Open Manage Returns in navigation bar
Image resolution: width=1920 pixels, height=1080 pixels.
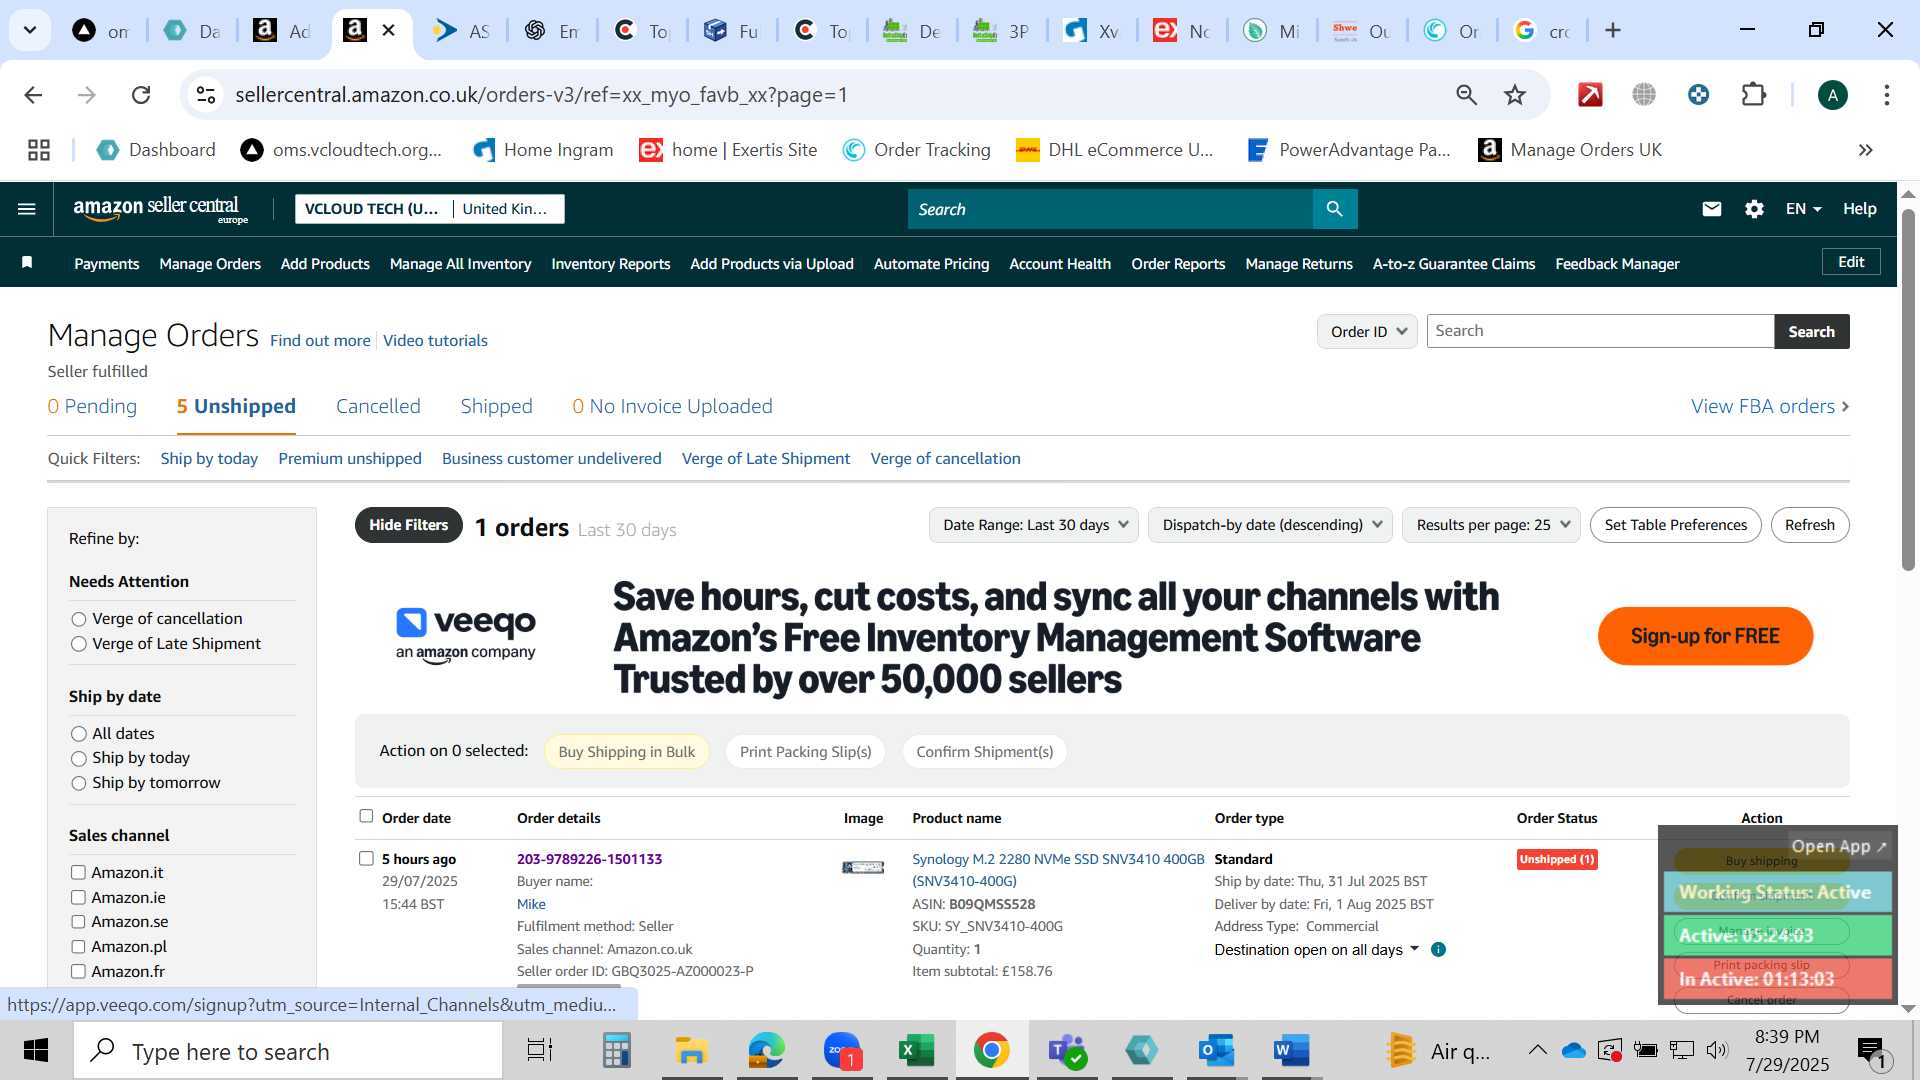click(1299, 264)
